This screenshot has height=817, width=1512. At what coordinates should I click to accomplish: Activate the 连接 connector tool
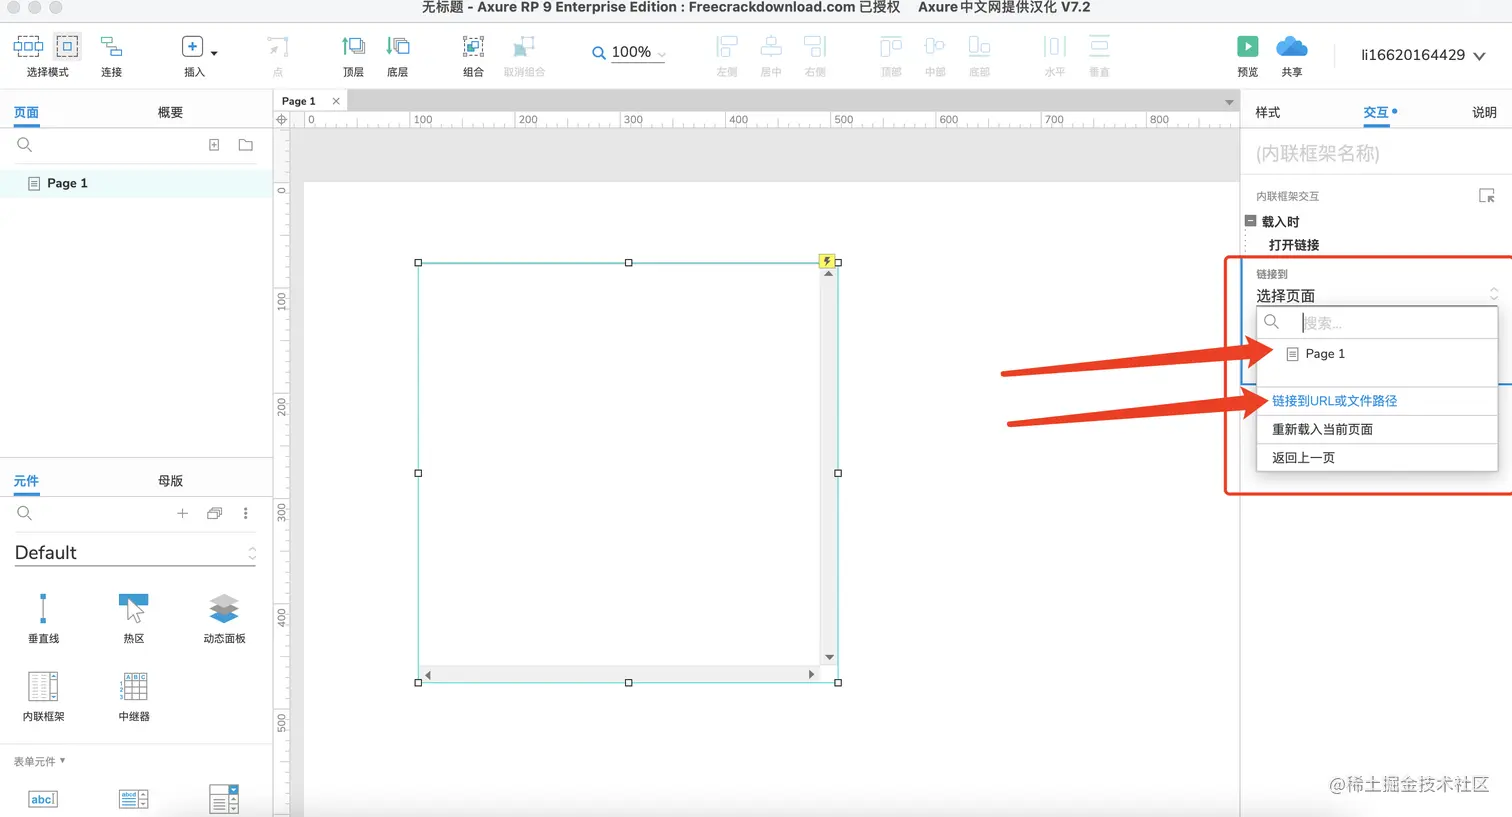[111, 47]
